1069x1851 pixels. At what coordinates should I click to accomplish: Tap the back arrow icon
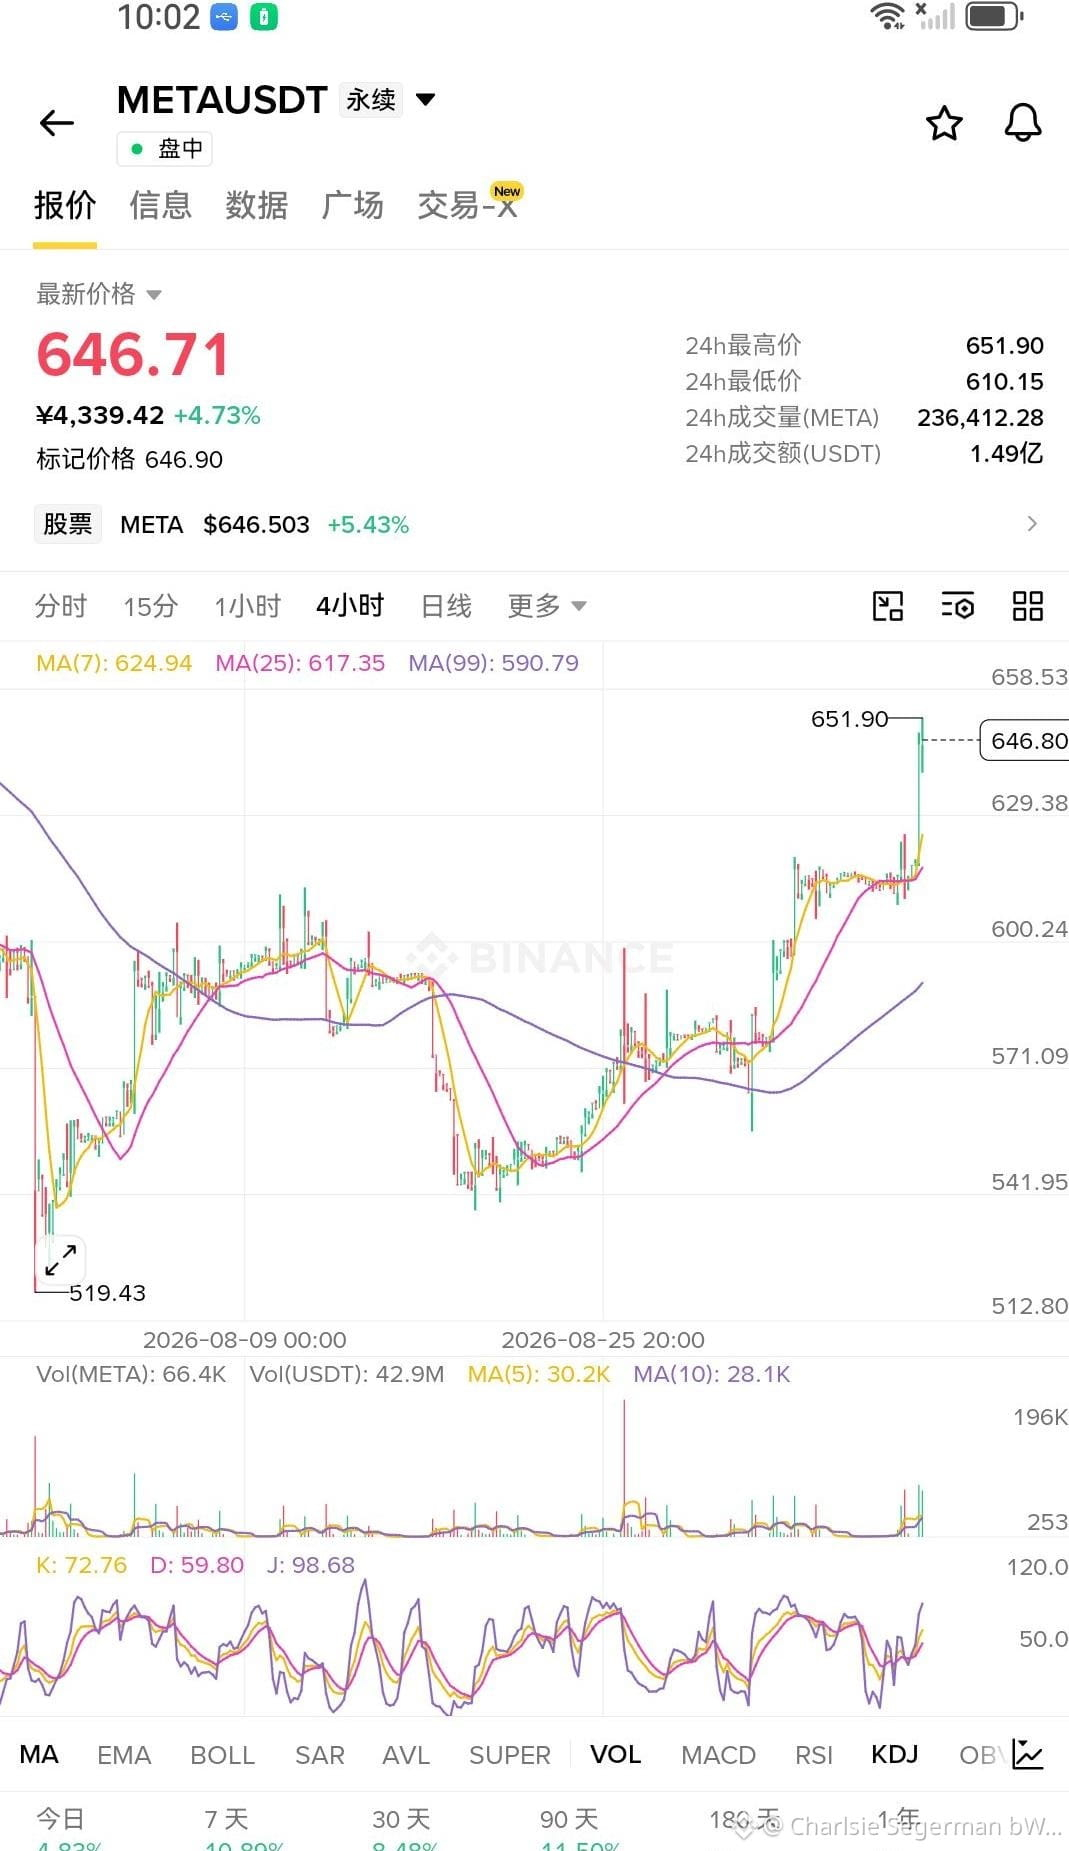(57, 123)
